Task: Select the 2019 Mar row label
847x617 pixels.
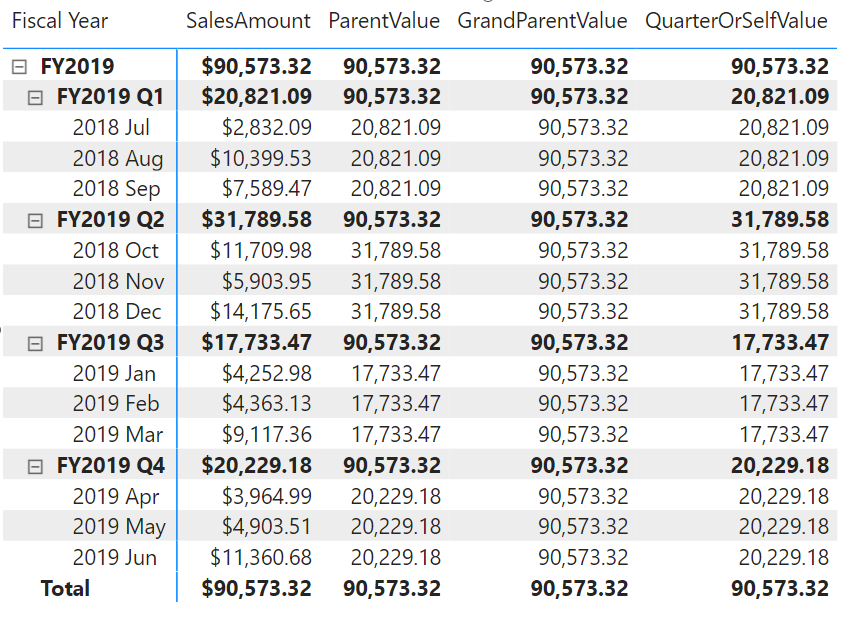Action: pyautogui.click(x=118, y=434)
